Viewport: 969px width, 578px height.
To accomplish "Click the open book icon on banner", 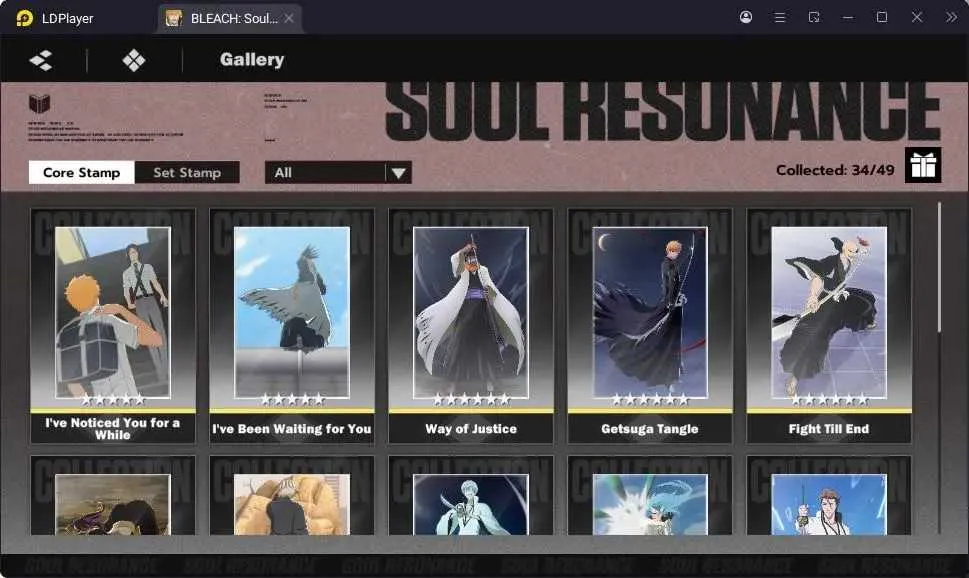I will pyautogui.click(x=40, y=103).
